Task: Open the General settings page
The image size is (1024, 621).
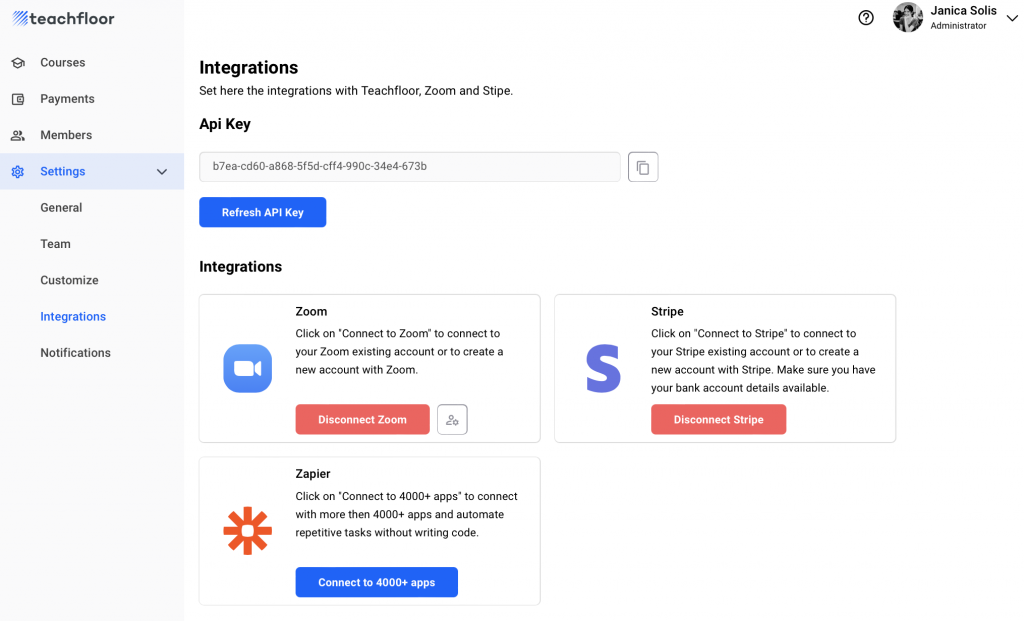Action: click(61, 208)
